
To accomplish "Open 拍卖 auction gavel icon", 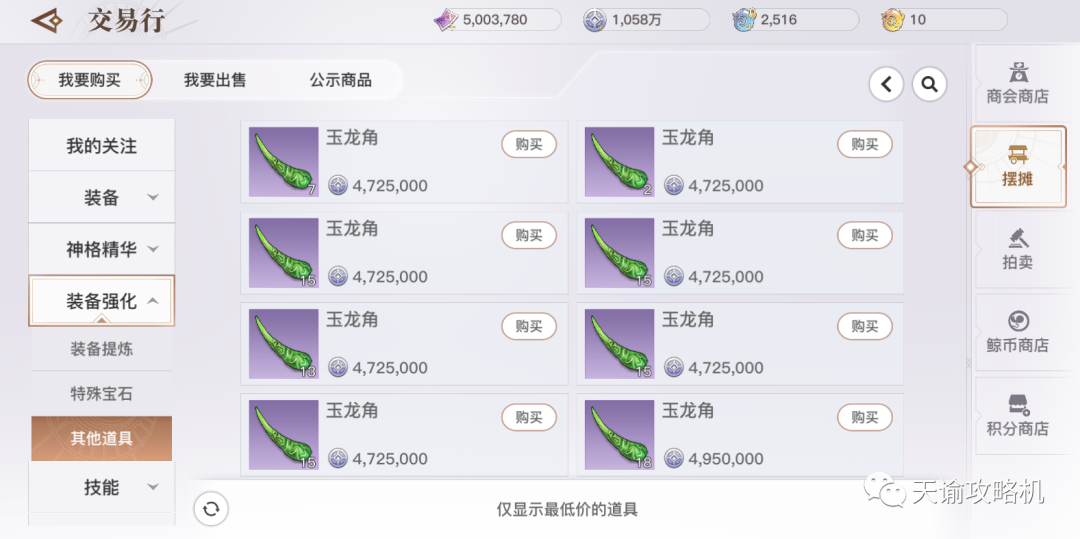I will pos(1017,249).
